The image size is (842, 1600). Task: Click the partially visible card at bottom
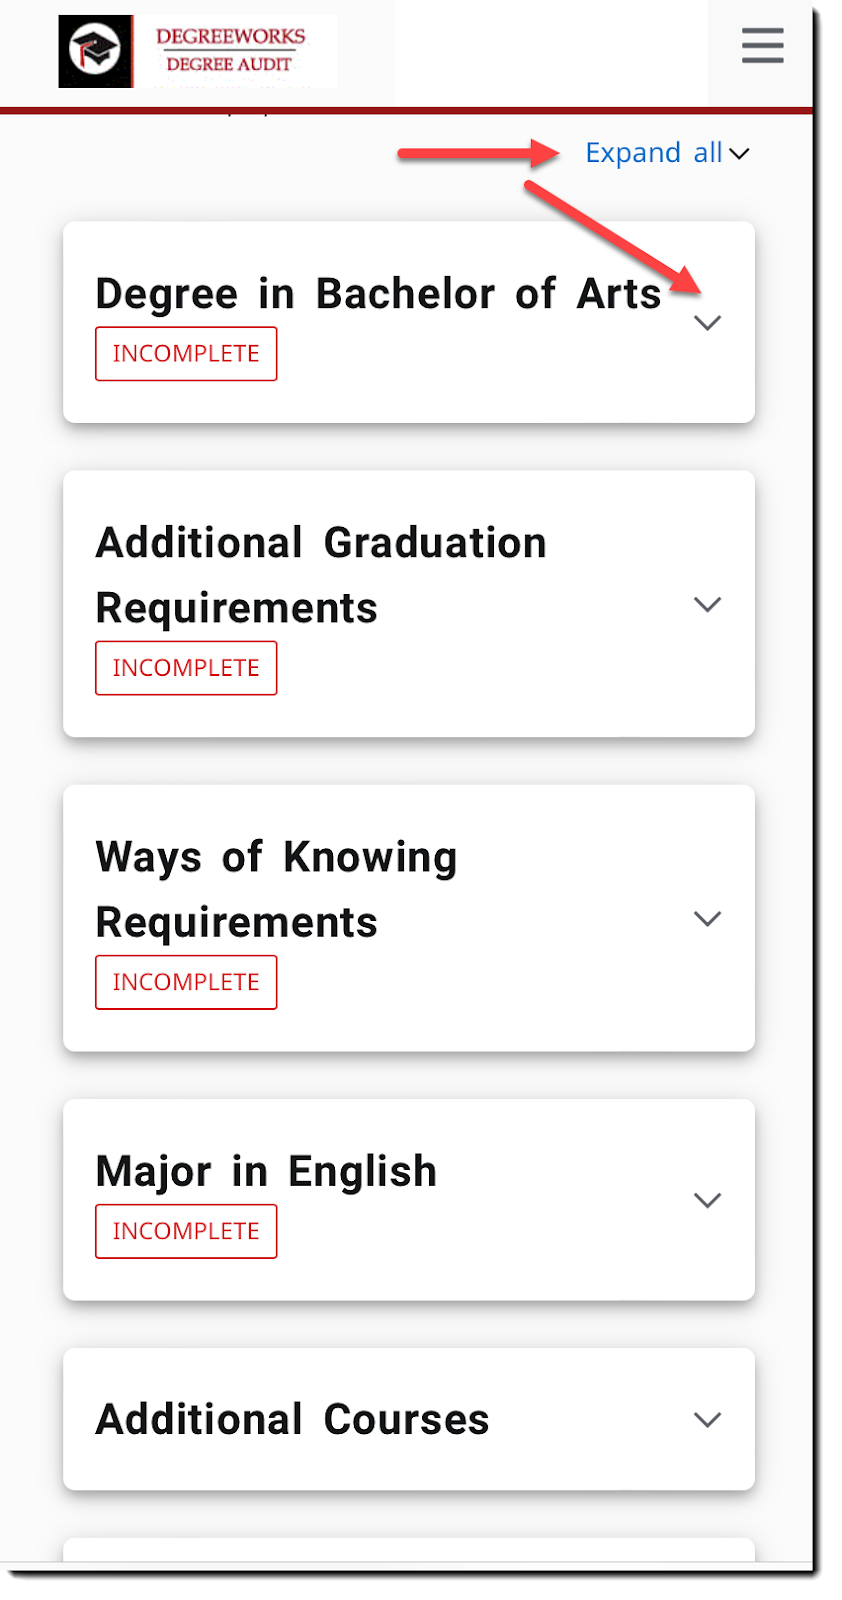[408, 1549]
